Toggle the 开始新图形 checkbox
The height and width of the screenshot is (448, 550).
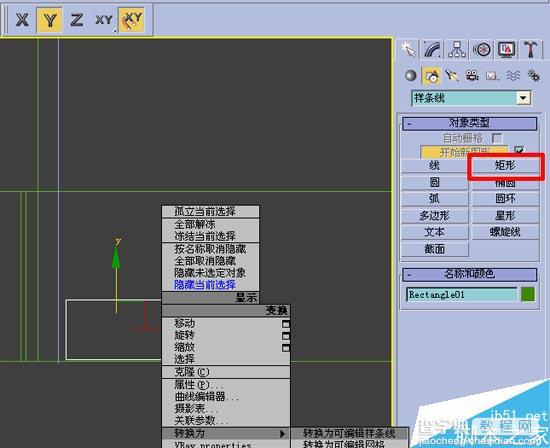[x=519, y=150]
